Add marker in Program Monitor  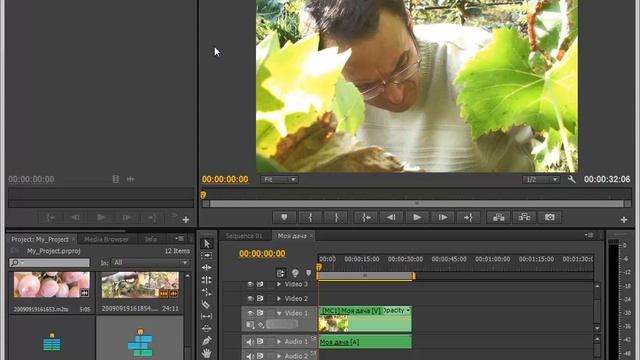(x=284, y=218)
